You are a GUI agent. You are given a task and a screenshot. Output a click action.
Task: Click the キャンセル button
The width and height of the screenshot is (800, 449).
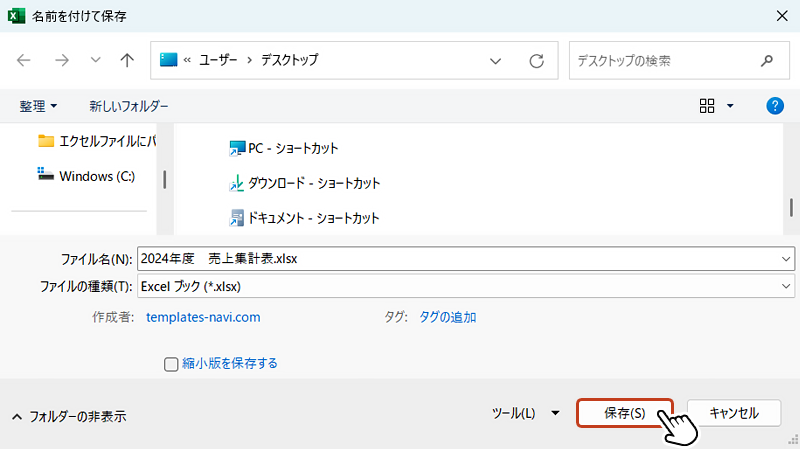[x=734, y=413]
